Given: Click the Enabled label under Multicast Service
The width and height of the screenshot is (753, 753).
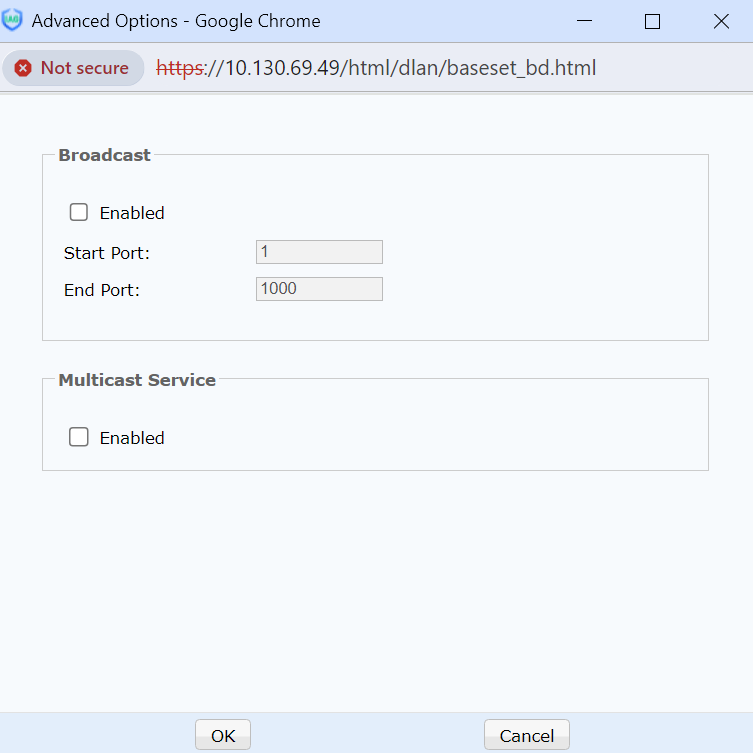Looking at the screenshot, I should click(x=132, y=438).
